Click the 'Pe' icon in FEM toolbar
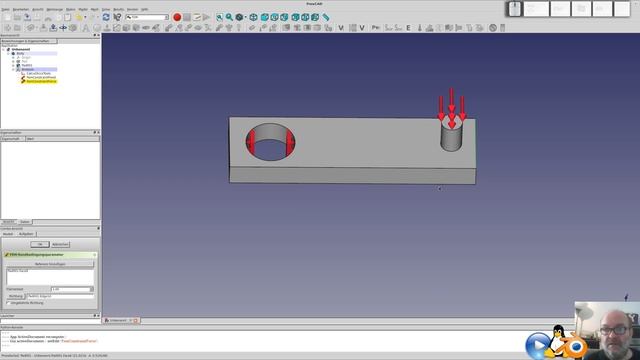 [376, 28]
